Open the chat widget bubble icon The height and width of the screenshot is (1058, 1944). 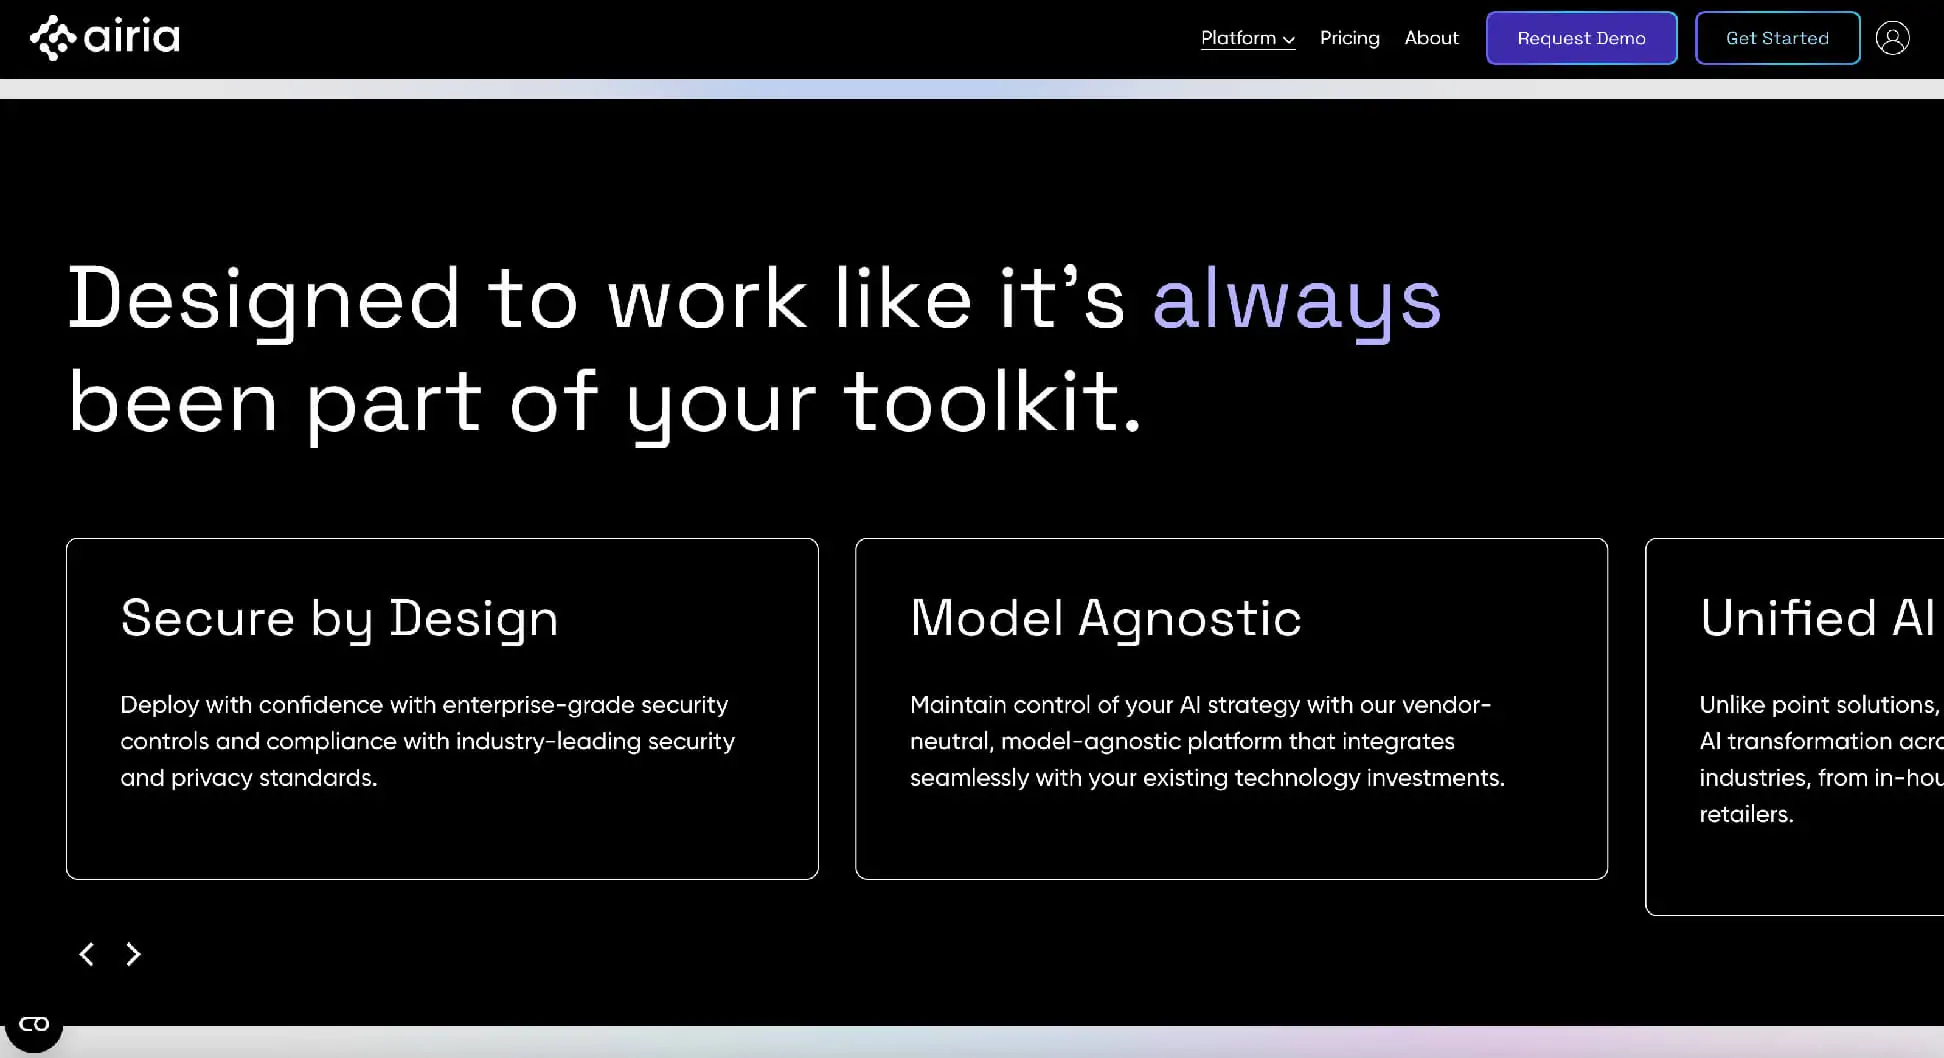[34, 1024]
